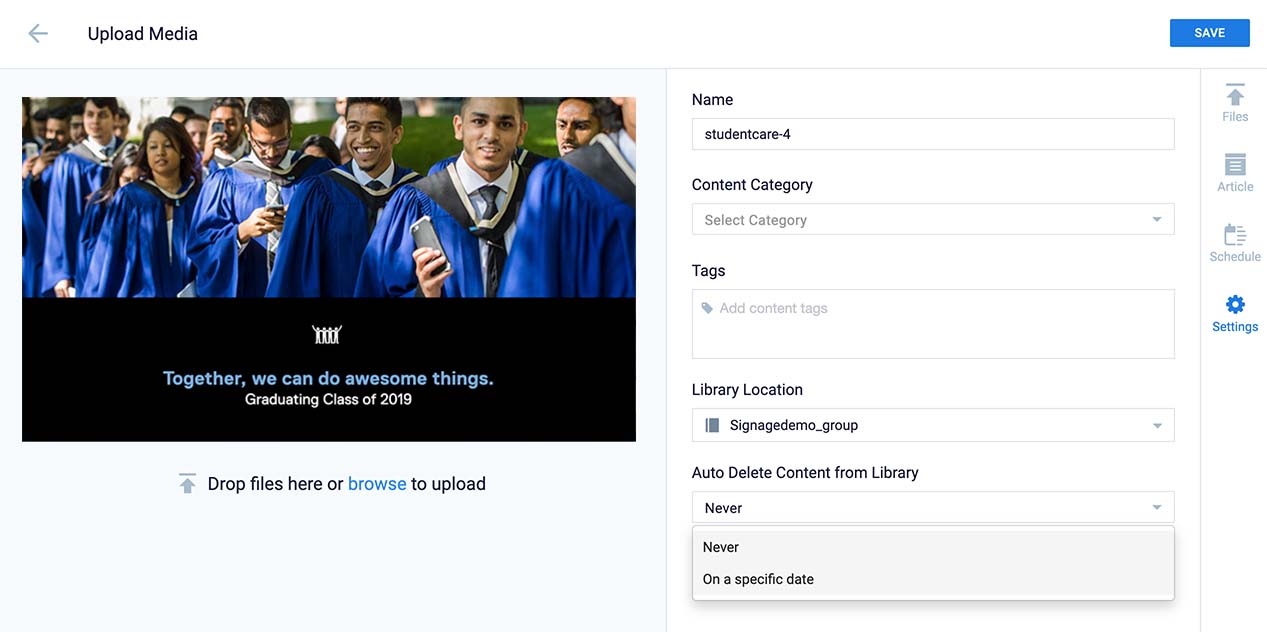This screenshot has width=1267, height=632.
Task: Click the back arrow icon
Action: tap(38, 33)
